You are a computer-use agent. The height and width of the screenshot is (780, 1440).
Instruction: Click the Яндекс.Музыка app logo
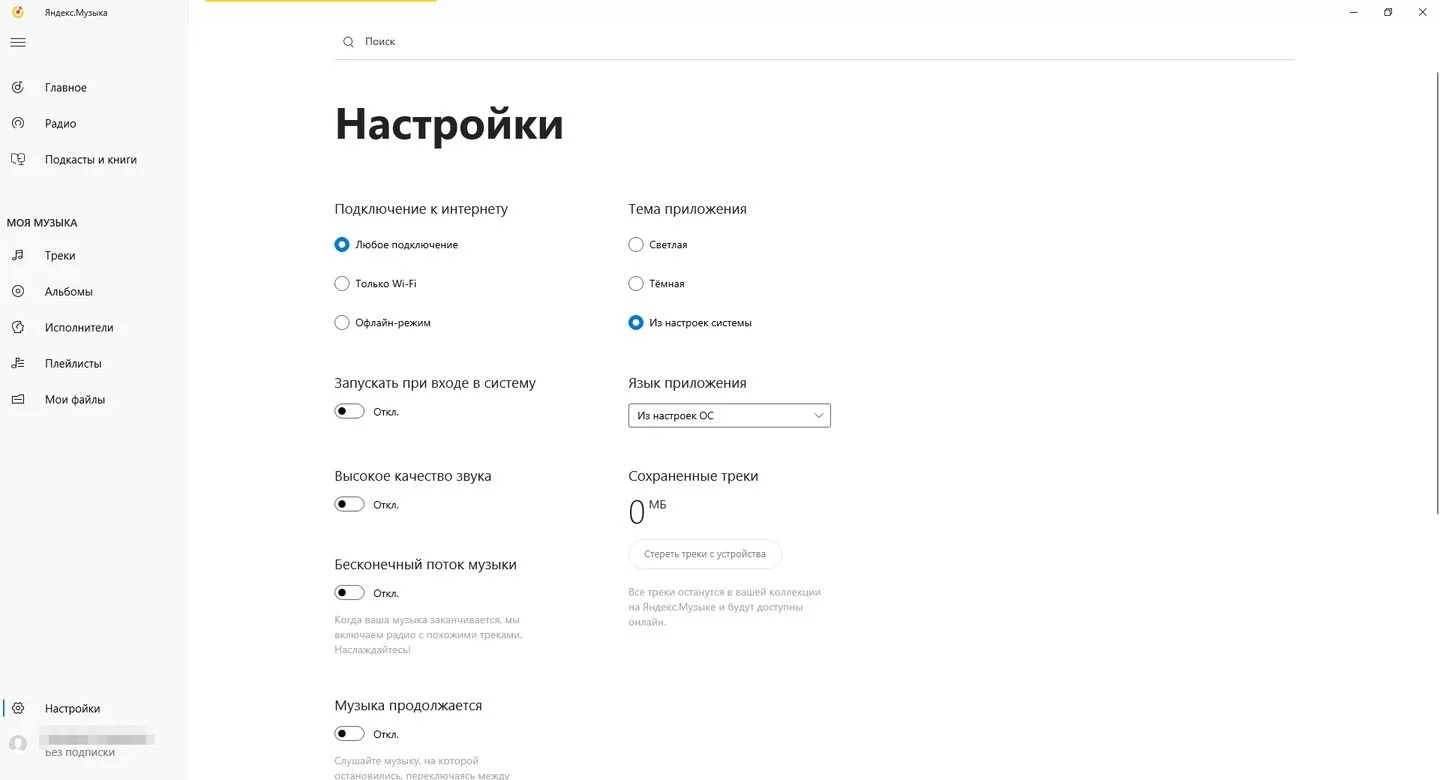[18, 12]
